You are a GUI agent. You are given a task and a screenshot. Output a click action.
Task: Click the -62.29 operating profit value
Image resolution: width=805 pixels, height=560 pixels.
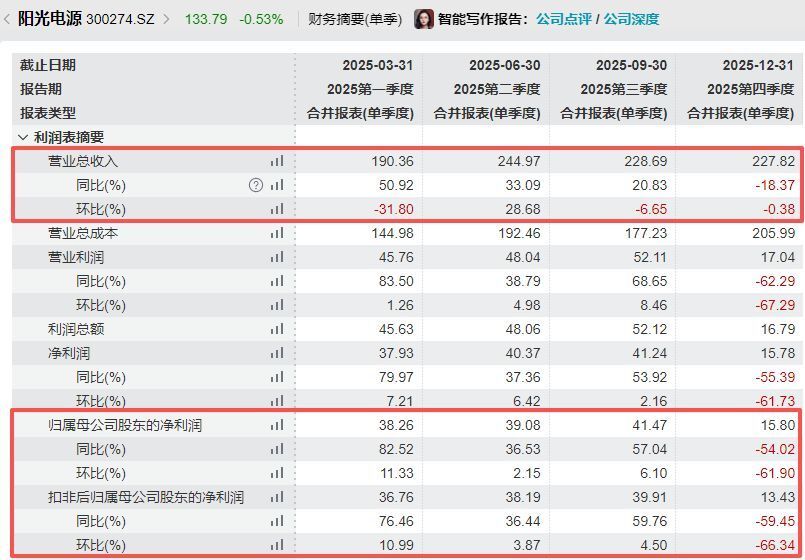[775, 281]
